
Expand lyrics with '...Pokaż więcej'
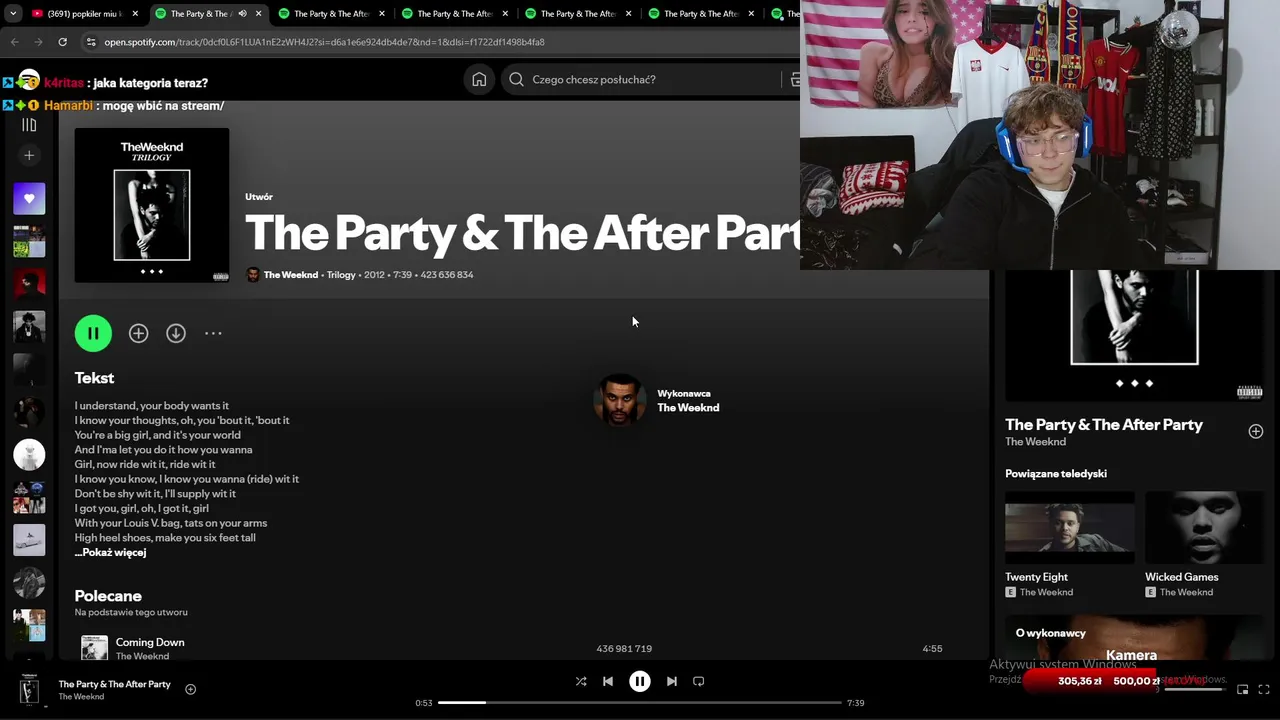point(110,553)
